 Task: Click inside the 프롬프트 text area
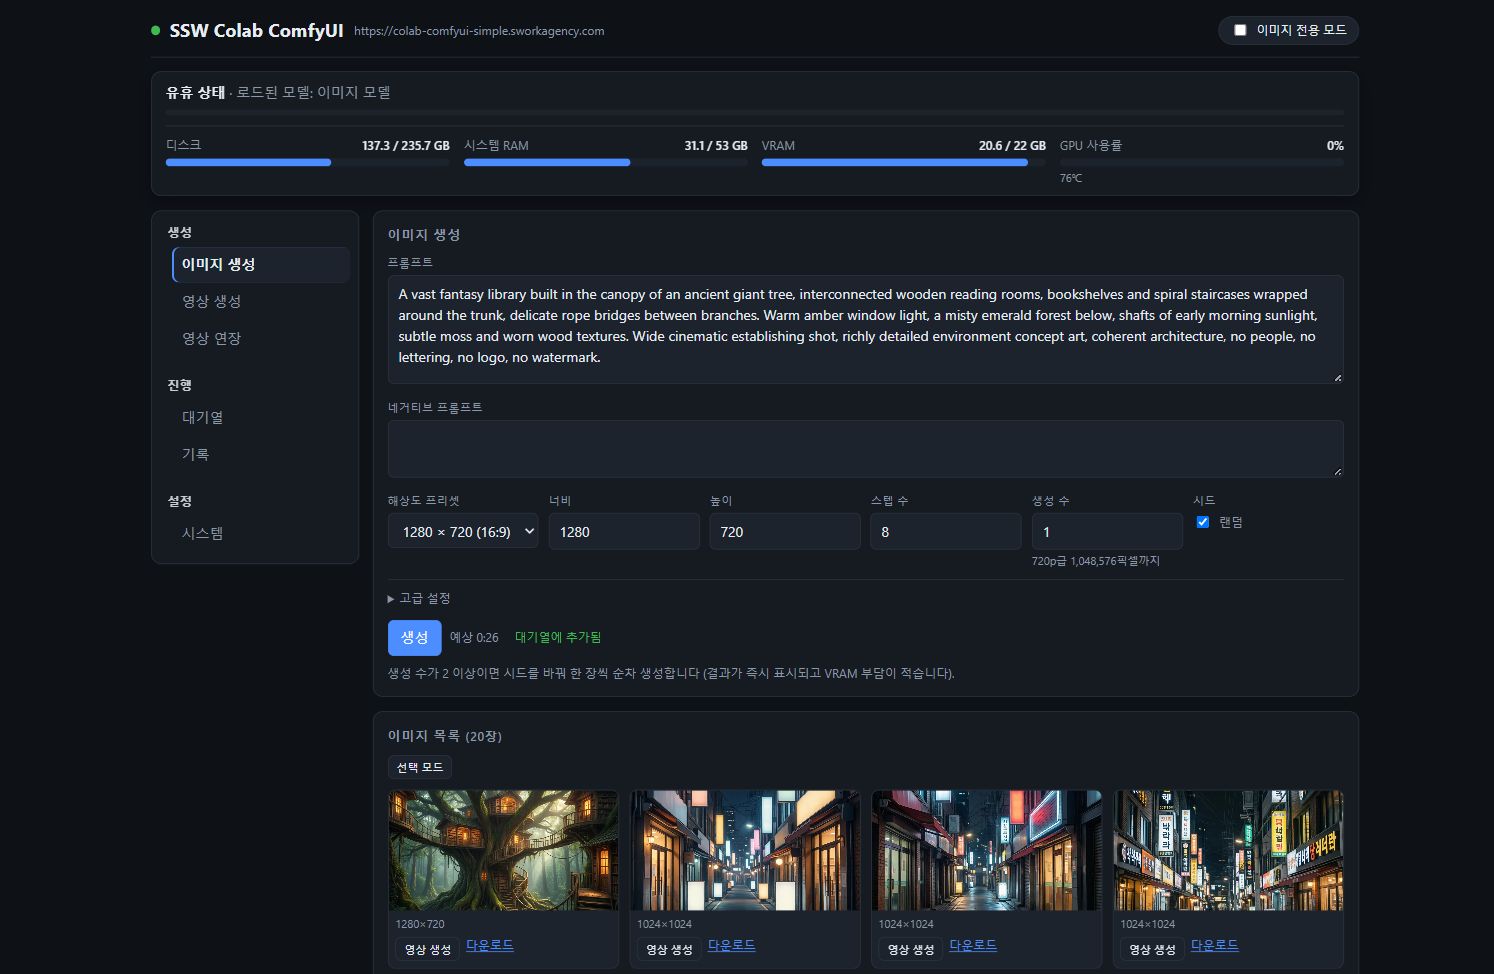865,329
